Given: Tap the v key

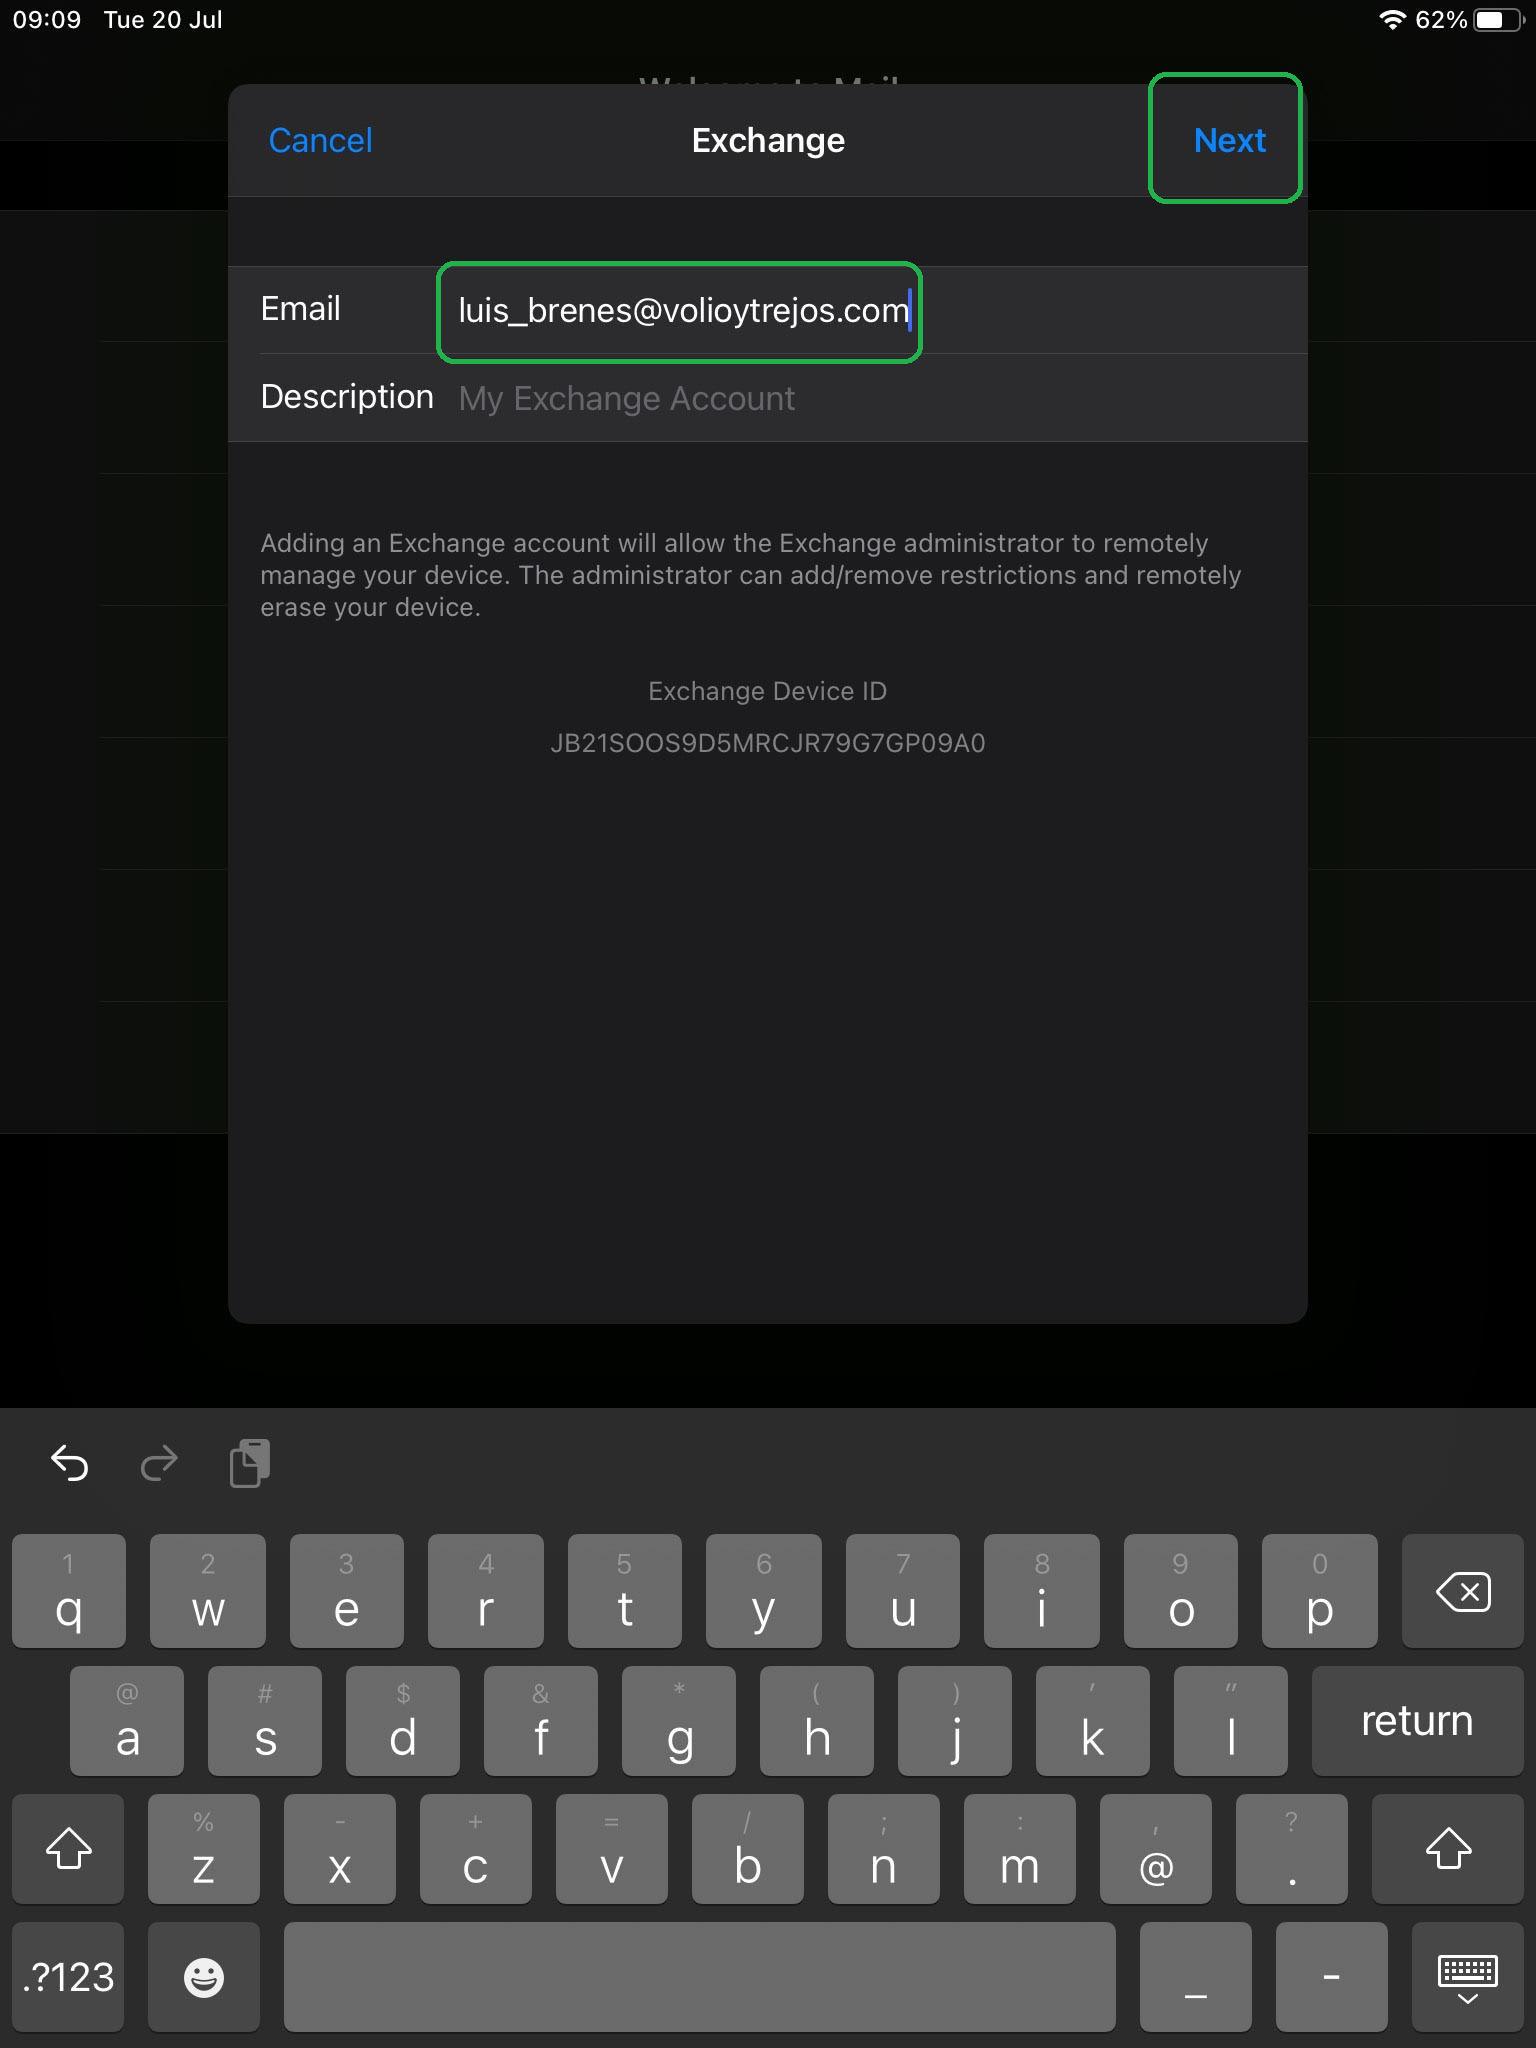Looking at the screenshot, I should tap(612, 1848).
